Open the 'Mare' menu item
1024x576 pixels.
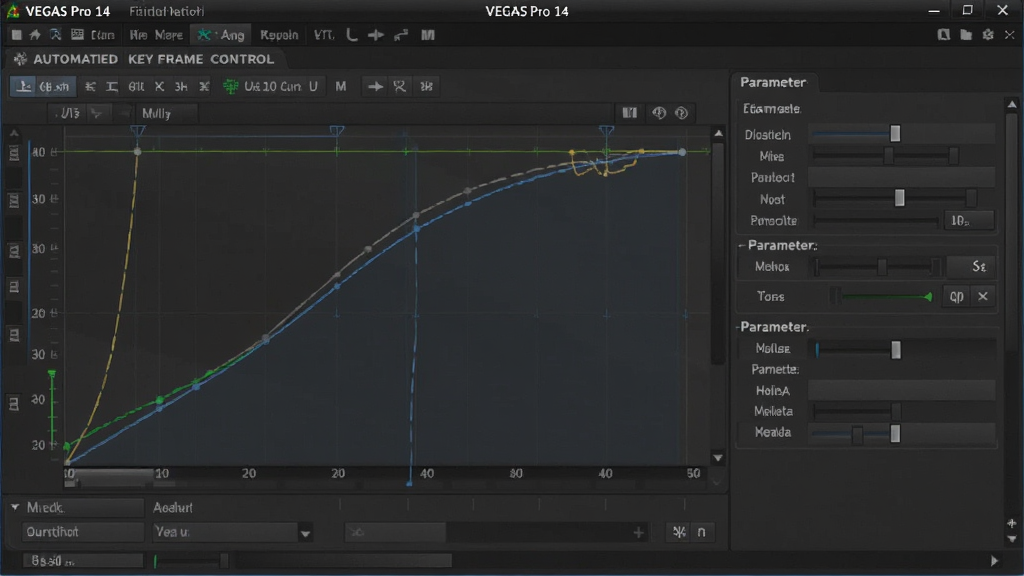168,35
